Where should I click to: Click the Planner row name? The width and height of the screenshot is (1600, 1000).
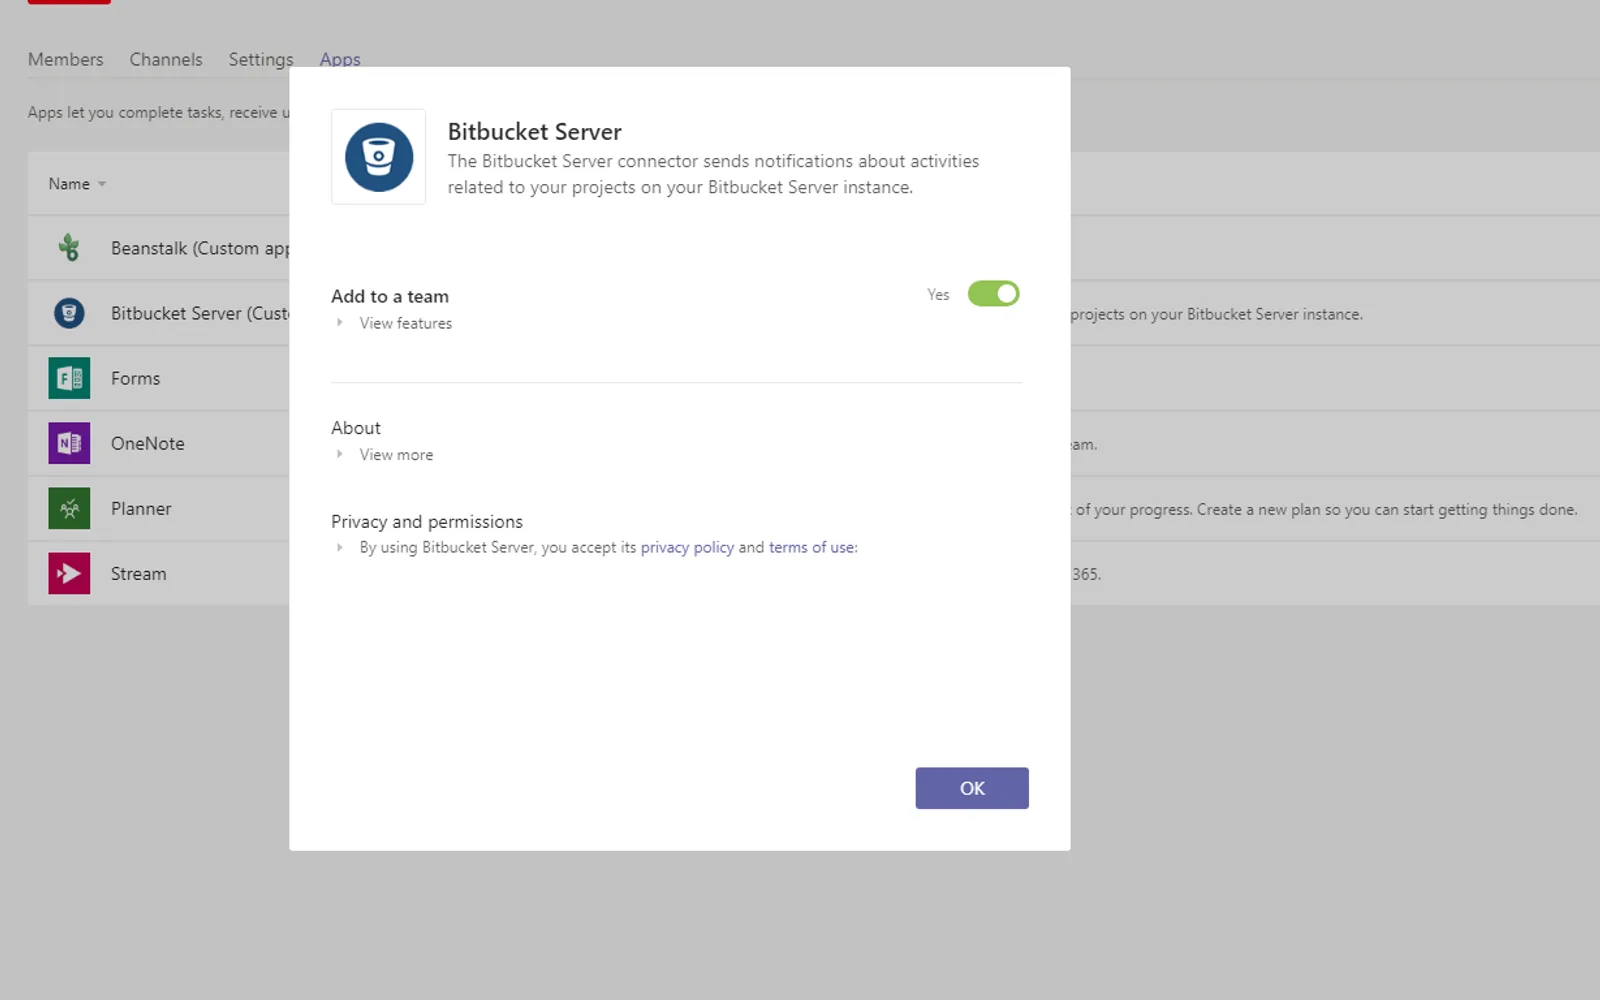tap(141, 508)
